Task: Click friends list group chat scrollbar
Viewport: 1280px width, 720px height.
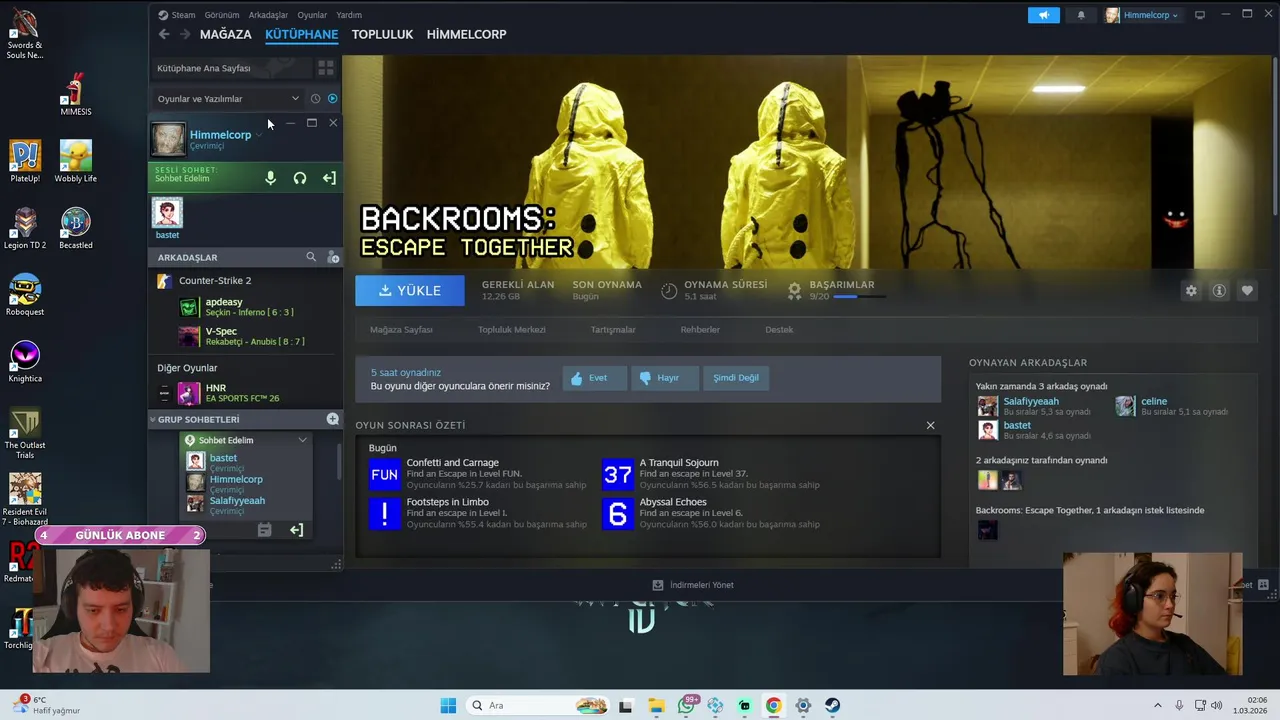Action: [x=340, y=460]
